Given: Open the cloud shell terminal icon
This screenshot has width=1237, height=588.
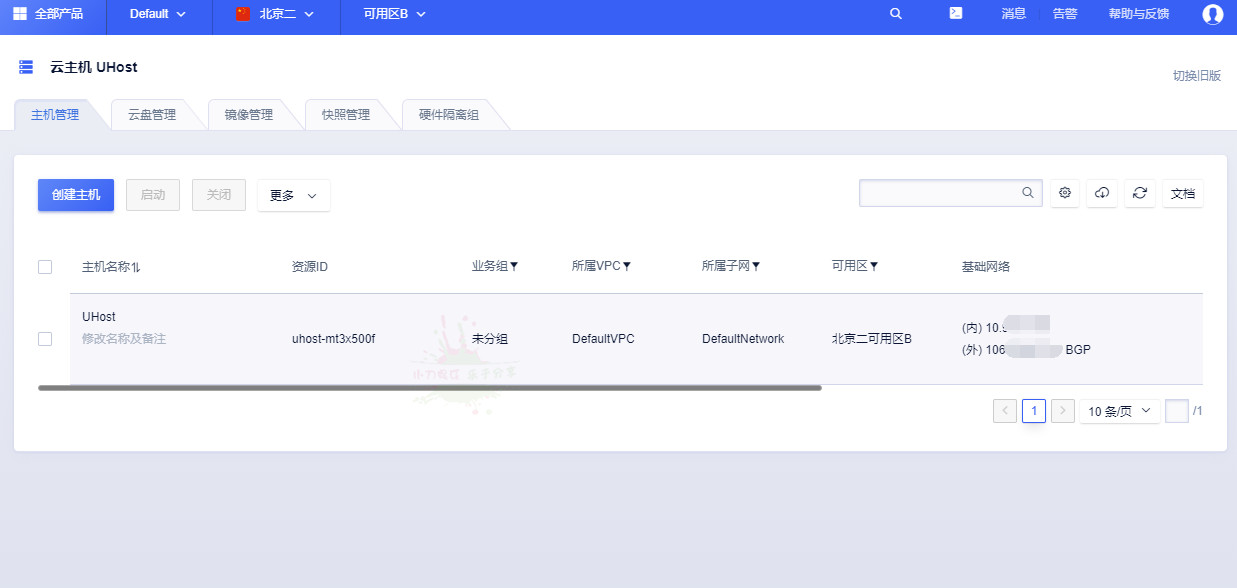Looking at the screenshot, I should click(x=956, y=14).
